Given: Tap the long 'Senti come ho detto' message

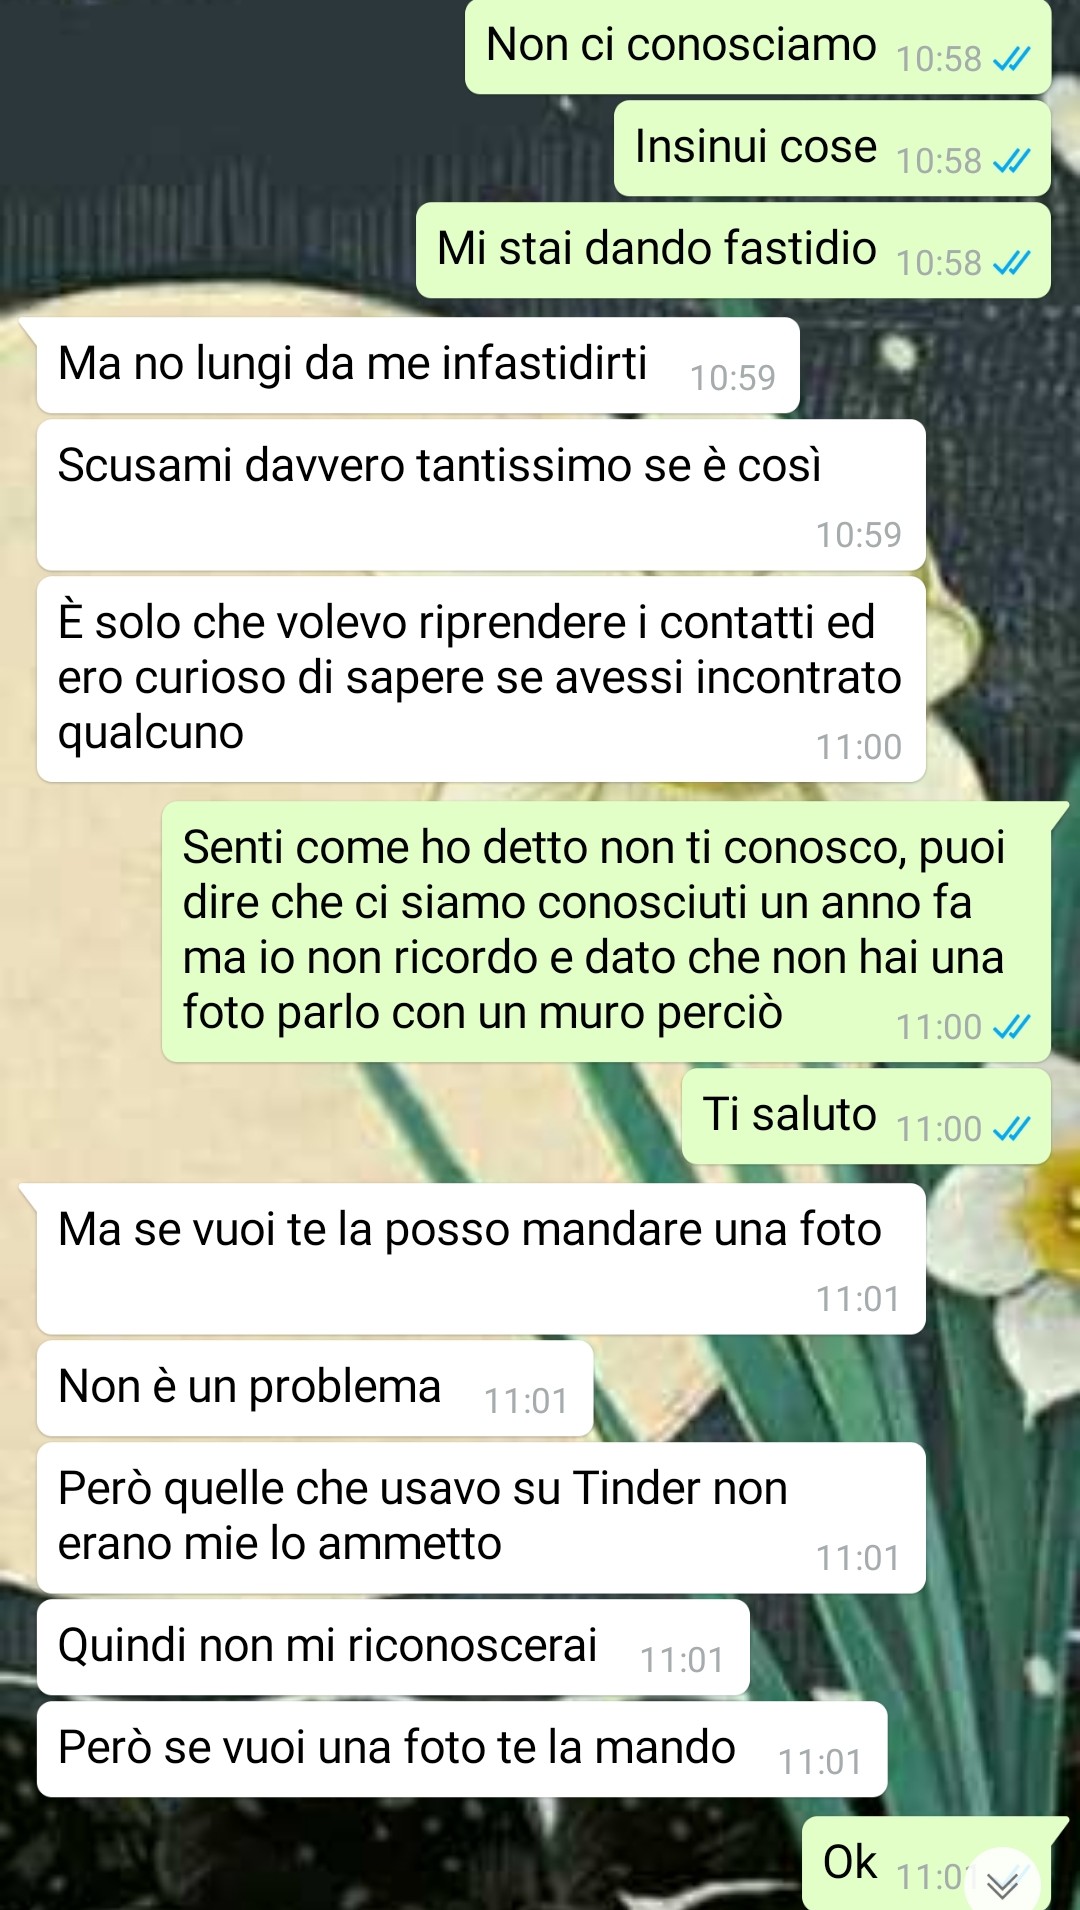Looking at the screenshot, I should point(606,931).
